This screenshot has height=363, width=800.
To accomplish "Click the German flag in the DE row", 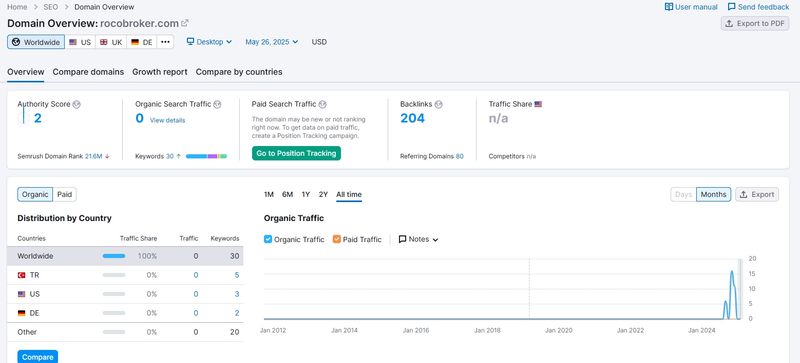I will [x=21, y=313].
